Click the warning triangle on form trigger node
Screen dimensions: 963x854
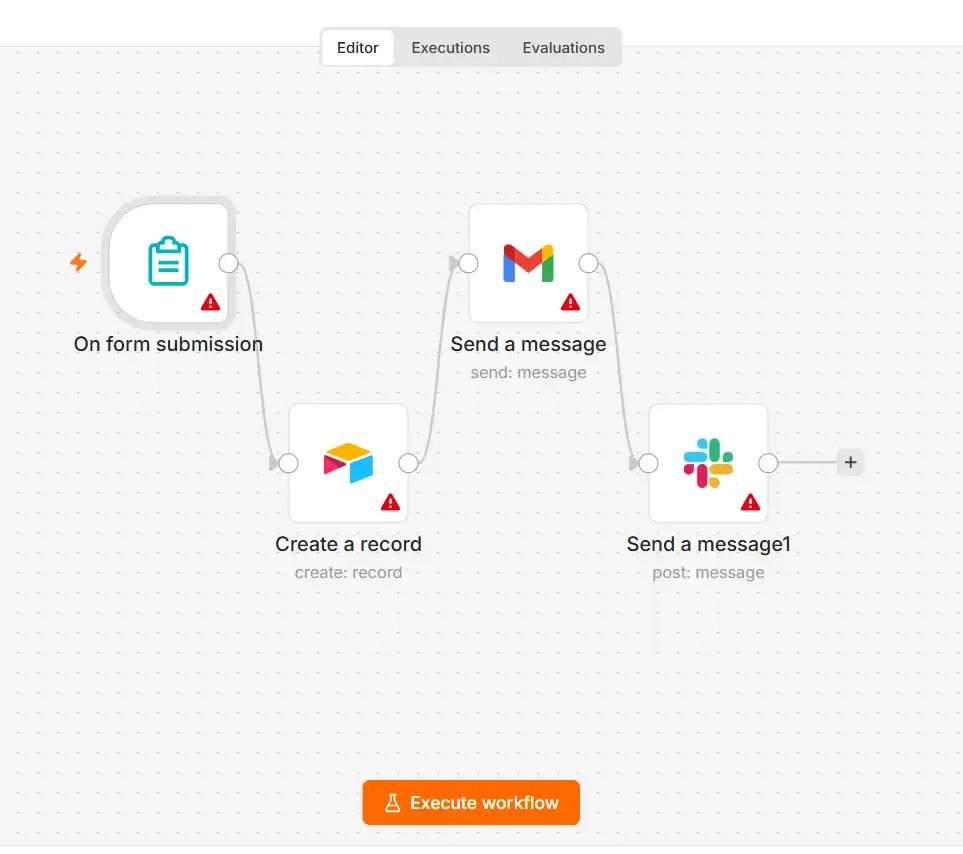(x=210, y=302)
